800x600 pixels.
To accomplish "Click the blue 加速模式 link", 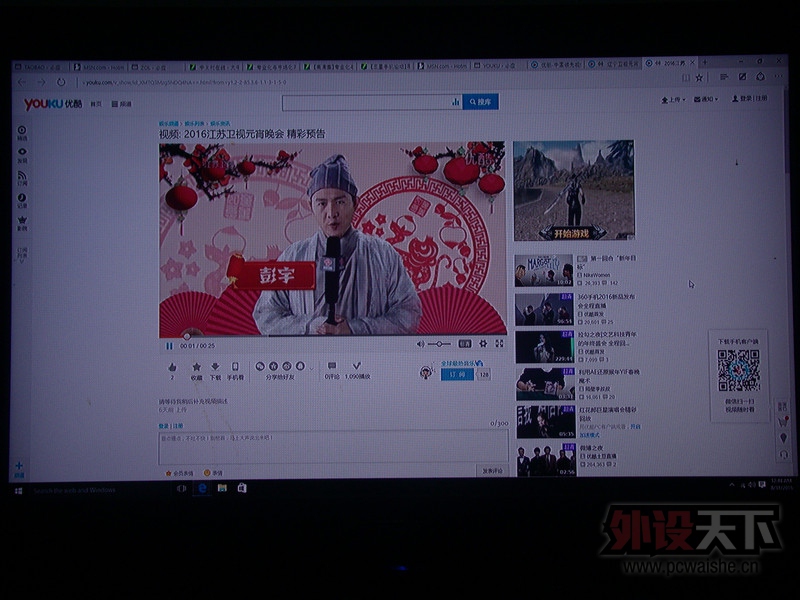I will [589, 435].
